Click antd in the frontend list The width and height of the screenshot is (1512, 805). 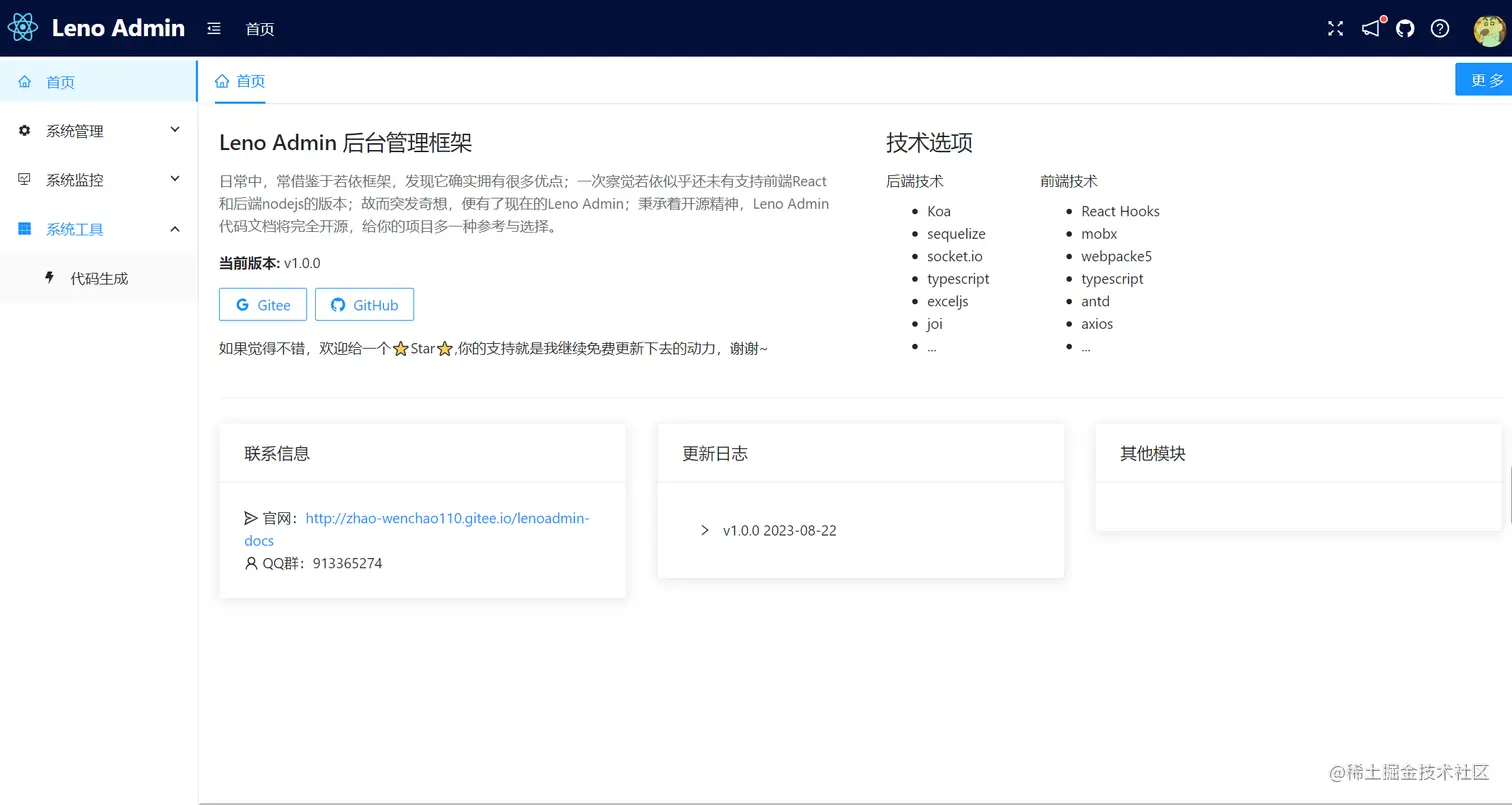1095,301
